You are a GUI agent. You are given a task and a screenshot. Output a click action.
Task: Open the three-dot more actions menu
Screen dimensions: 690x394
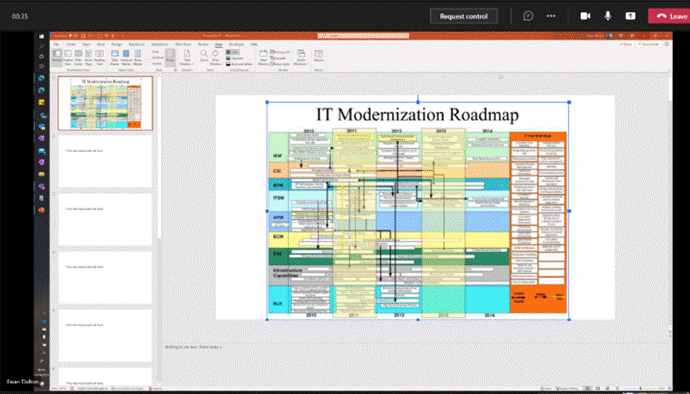pyautogui.click(x=551, y=16)
